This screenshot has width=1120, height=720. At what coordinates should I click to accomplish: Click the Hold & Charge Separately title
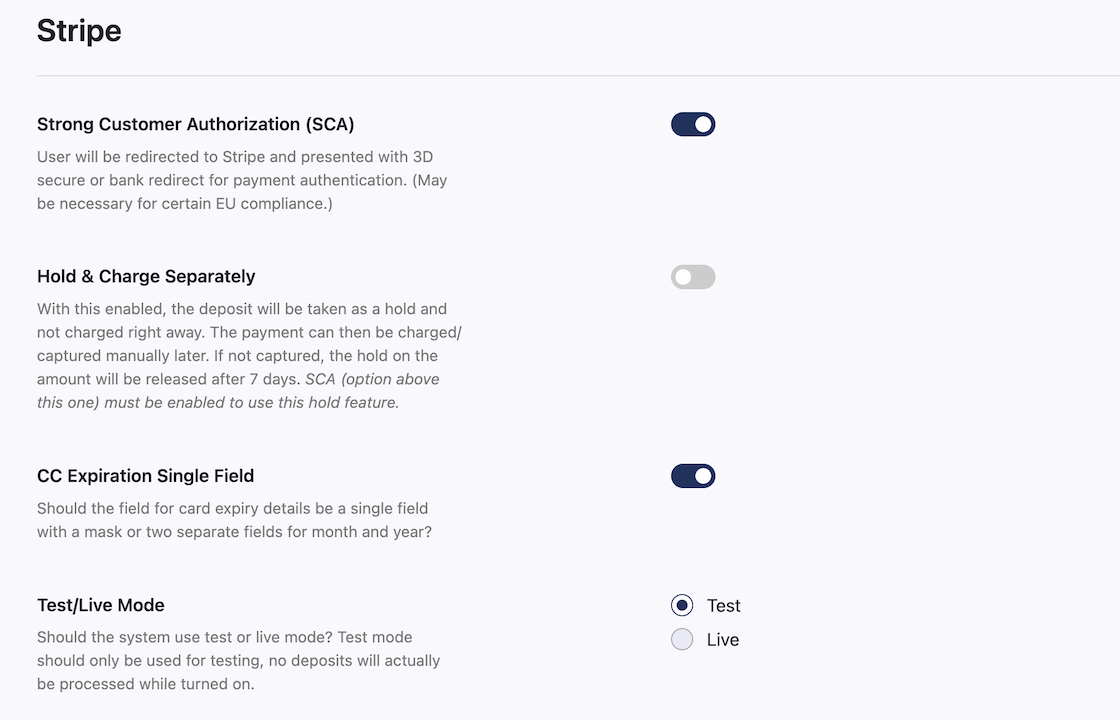click(146, 276)
